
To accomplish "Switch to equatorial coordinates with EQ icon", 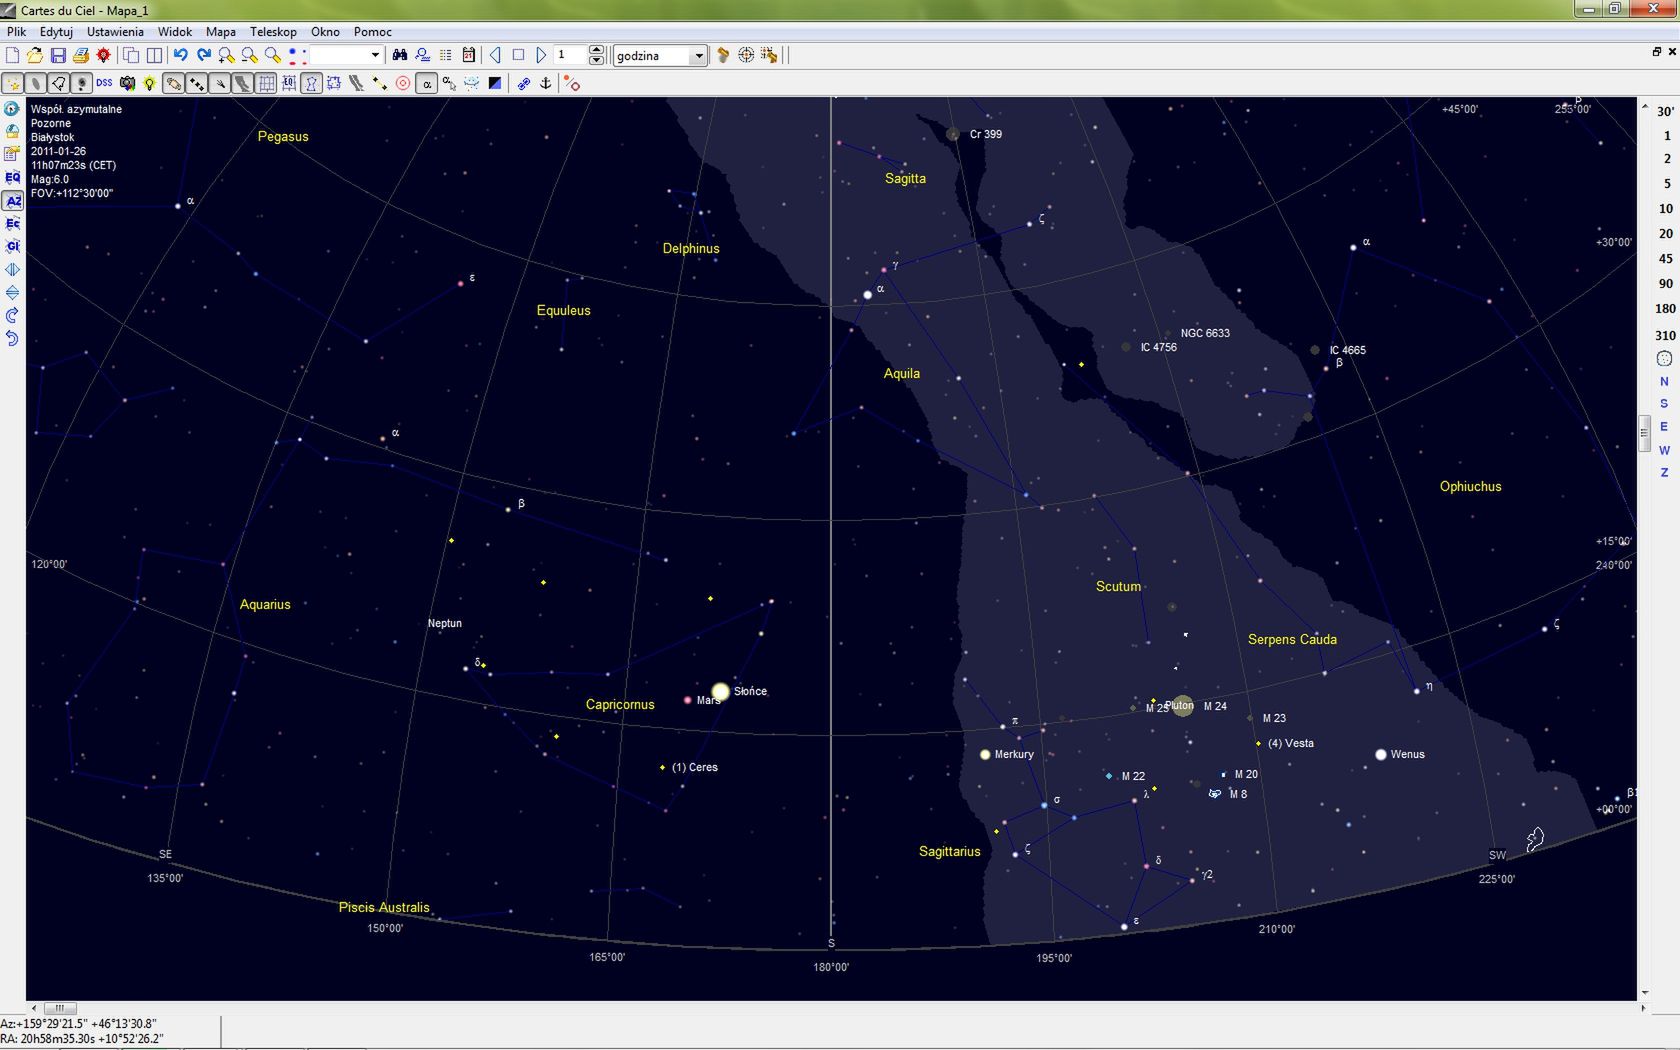I will pyautogui.click(x=12, y=177).
